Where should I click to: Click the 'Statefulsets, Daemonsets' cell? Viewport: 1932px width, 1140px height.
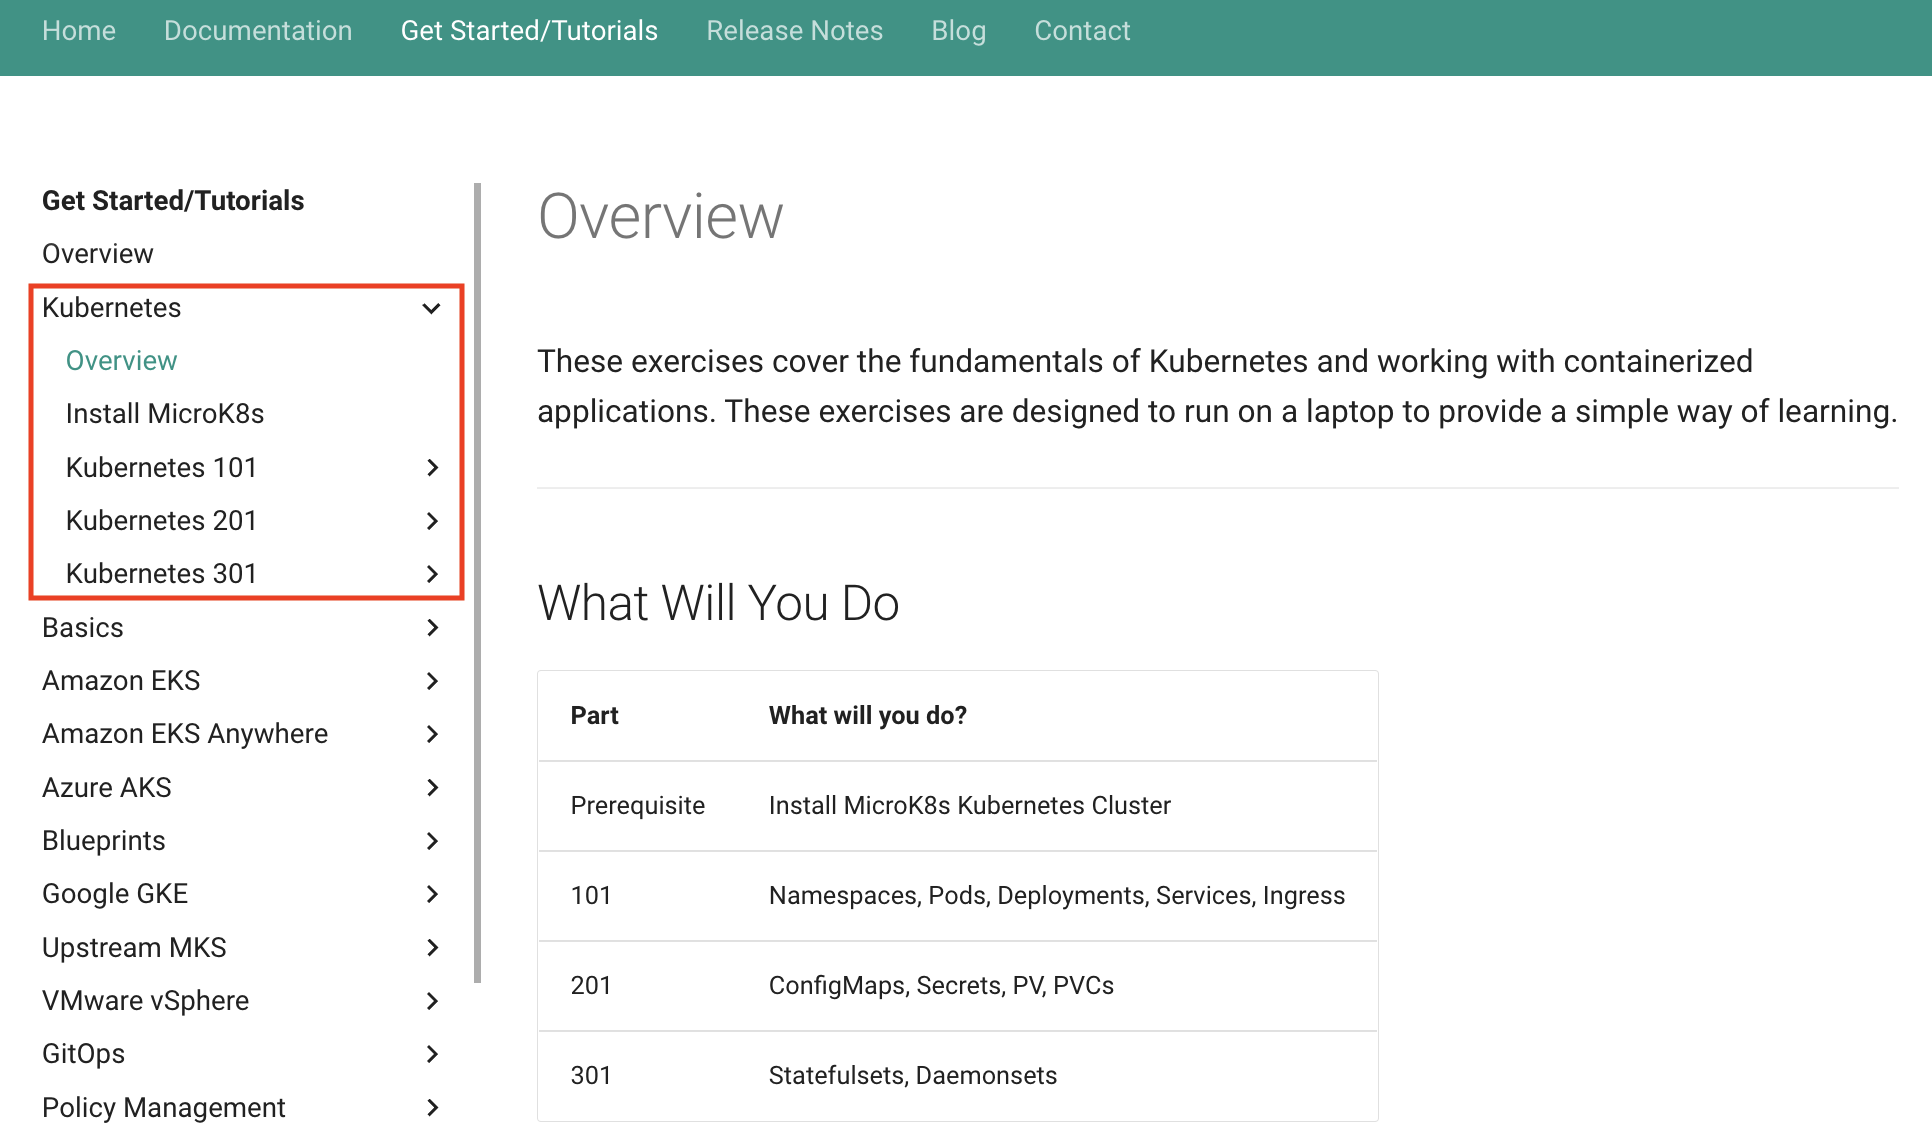(913, 1076)
